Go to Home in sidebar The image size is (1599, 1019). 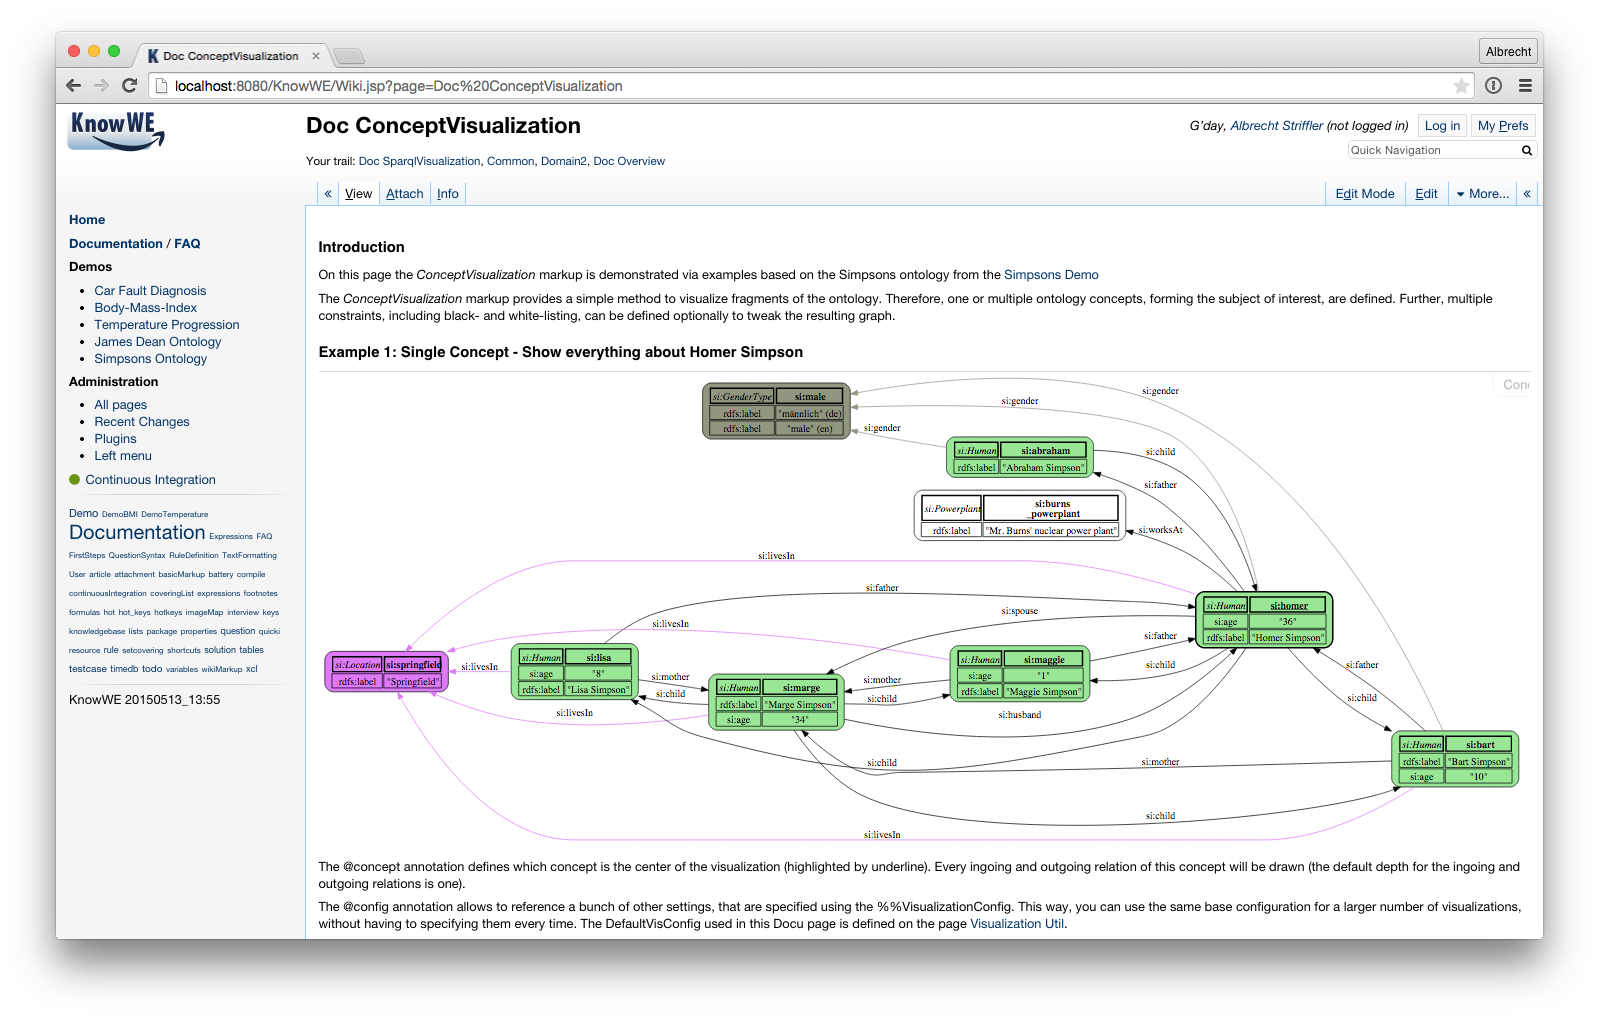pyautogui.click(x=87, y=220)
